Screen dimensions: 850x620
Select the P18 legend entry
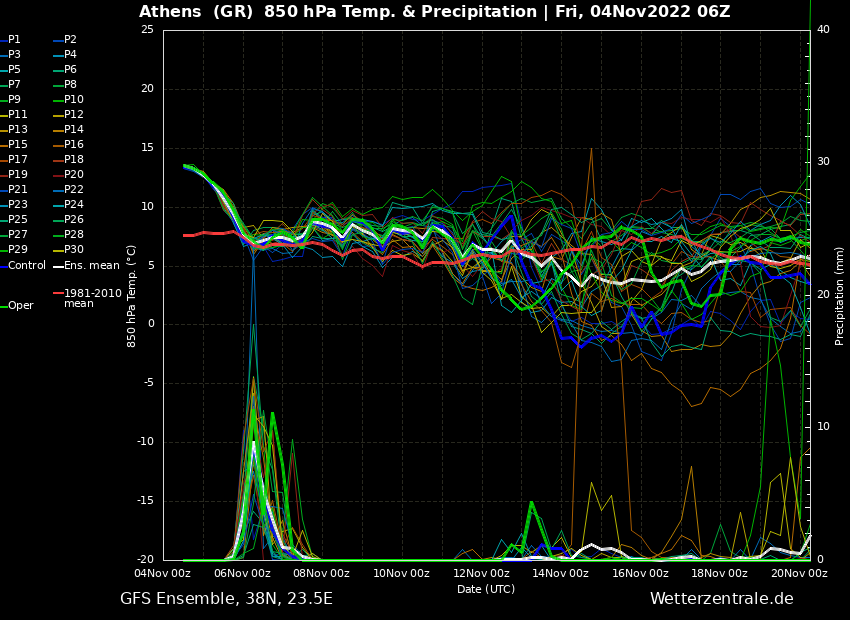(x=68, y=159)
